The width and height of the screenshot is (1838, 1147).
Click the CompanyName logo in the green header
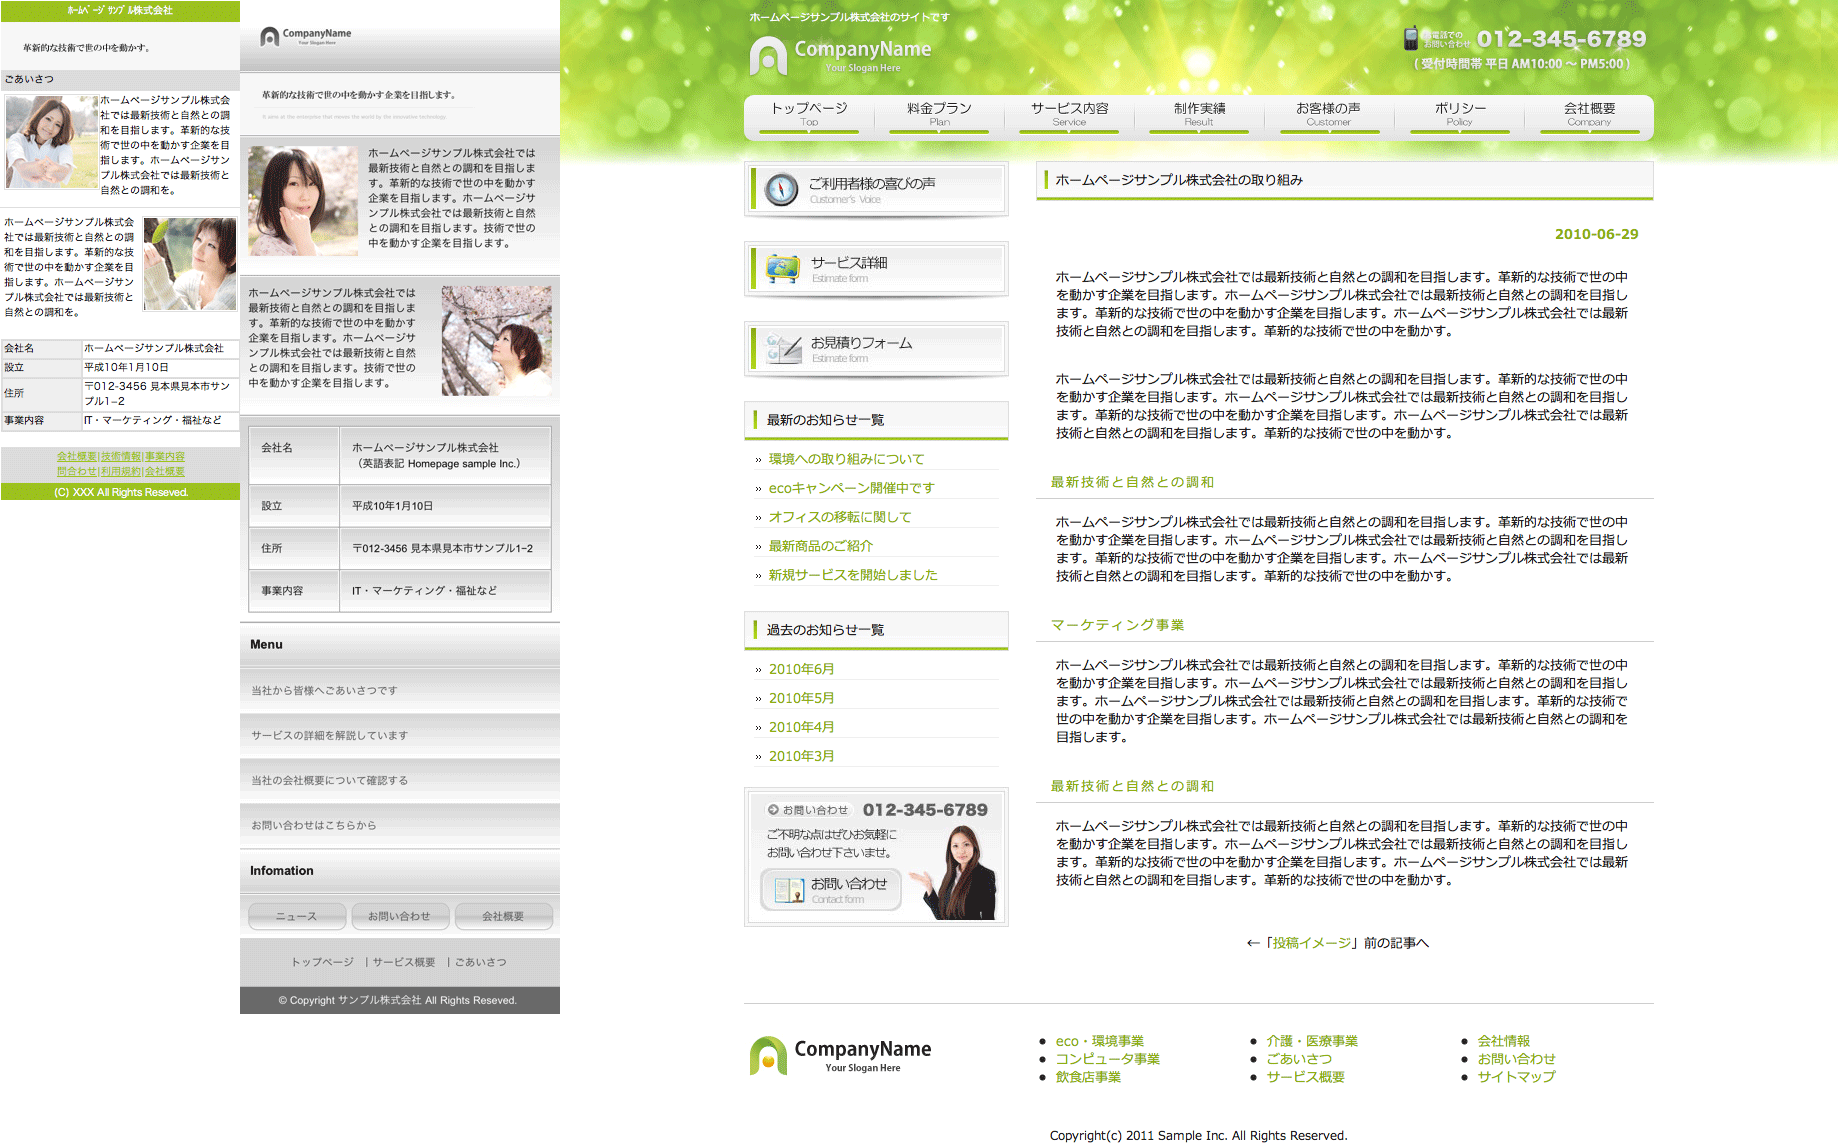coord(840,55)
